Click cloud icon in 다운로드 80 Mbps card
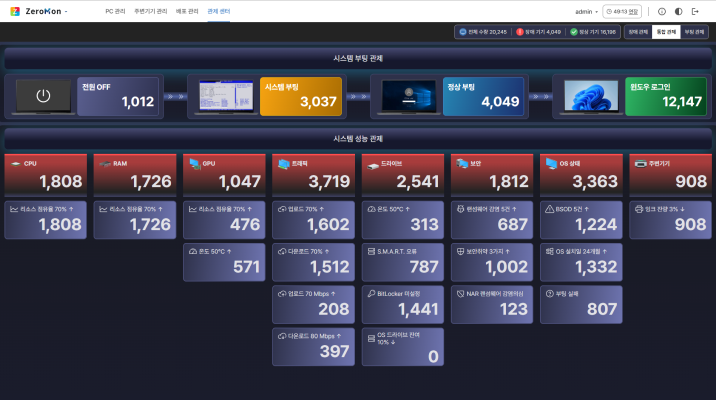716x400 pixels. [282, 336]
